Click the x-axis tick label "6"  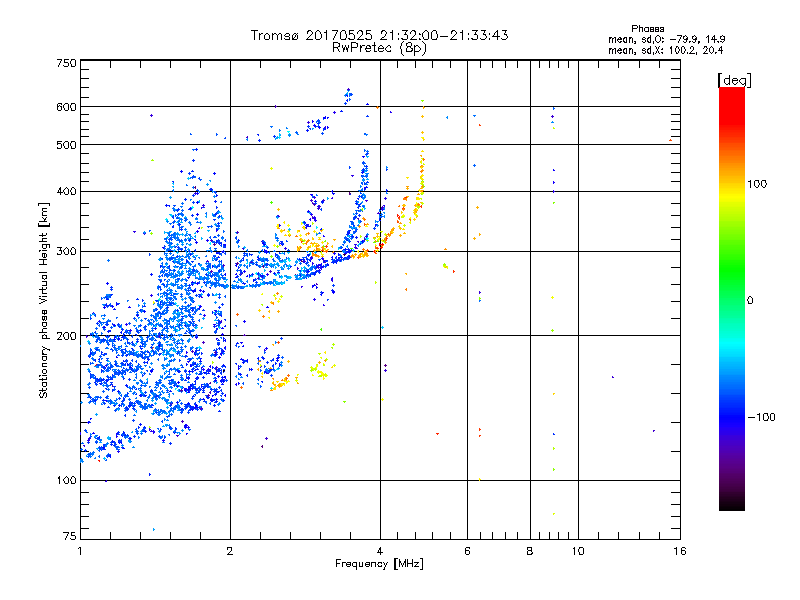pyautogui.click(x=467, y=551)
